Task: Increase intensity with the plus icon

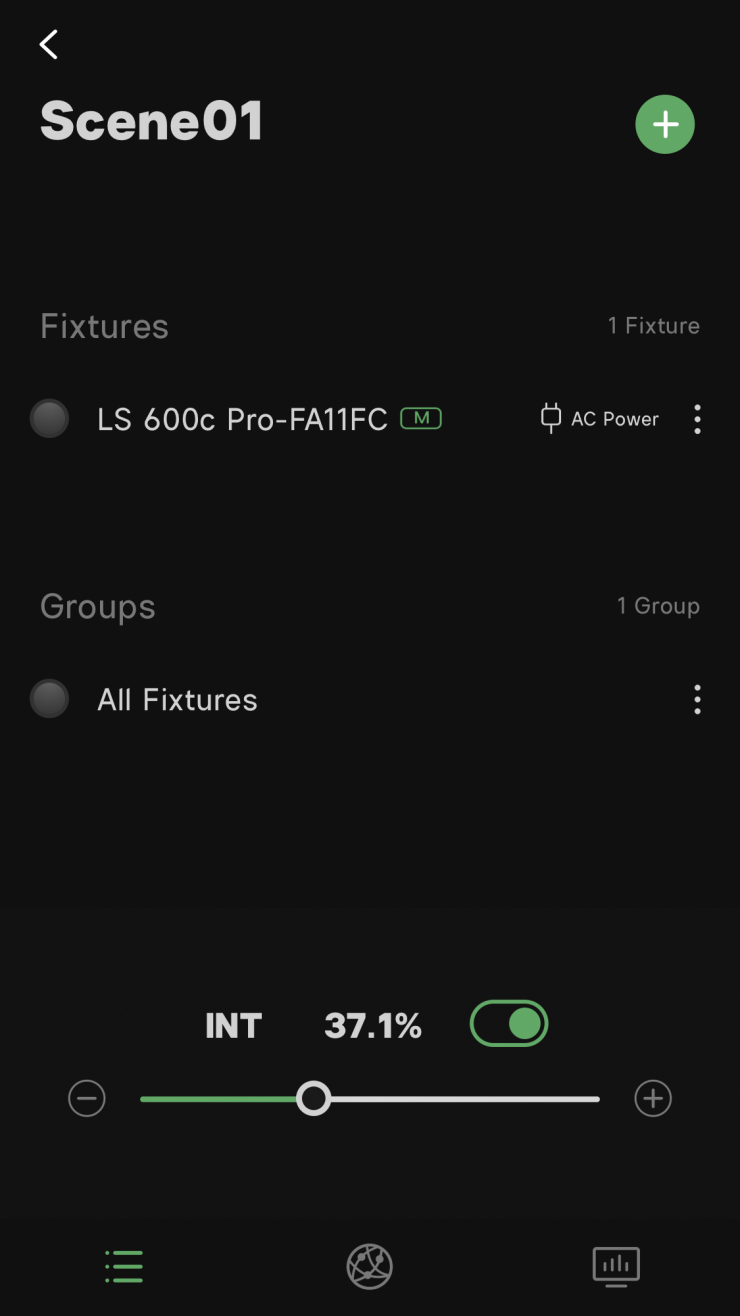Action: click(653, 1099)
